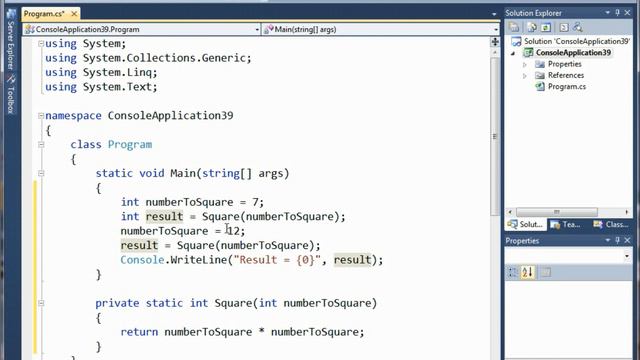640x360 pixels.
Task: Click the View Class Diagram icon
Action: point(578,27)
